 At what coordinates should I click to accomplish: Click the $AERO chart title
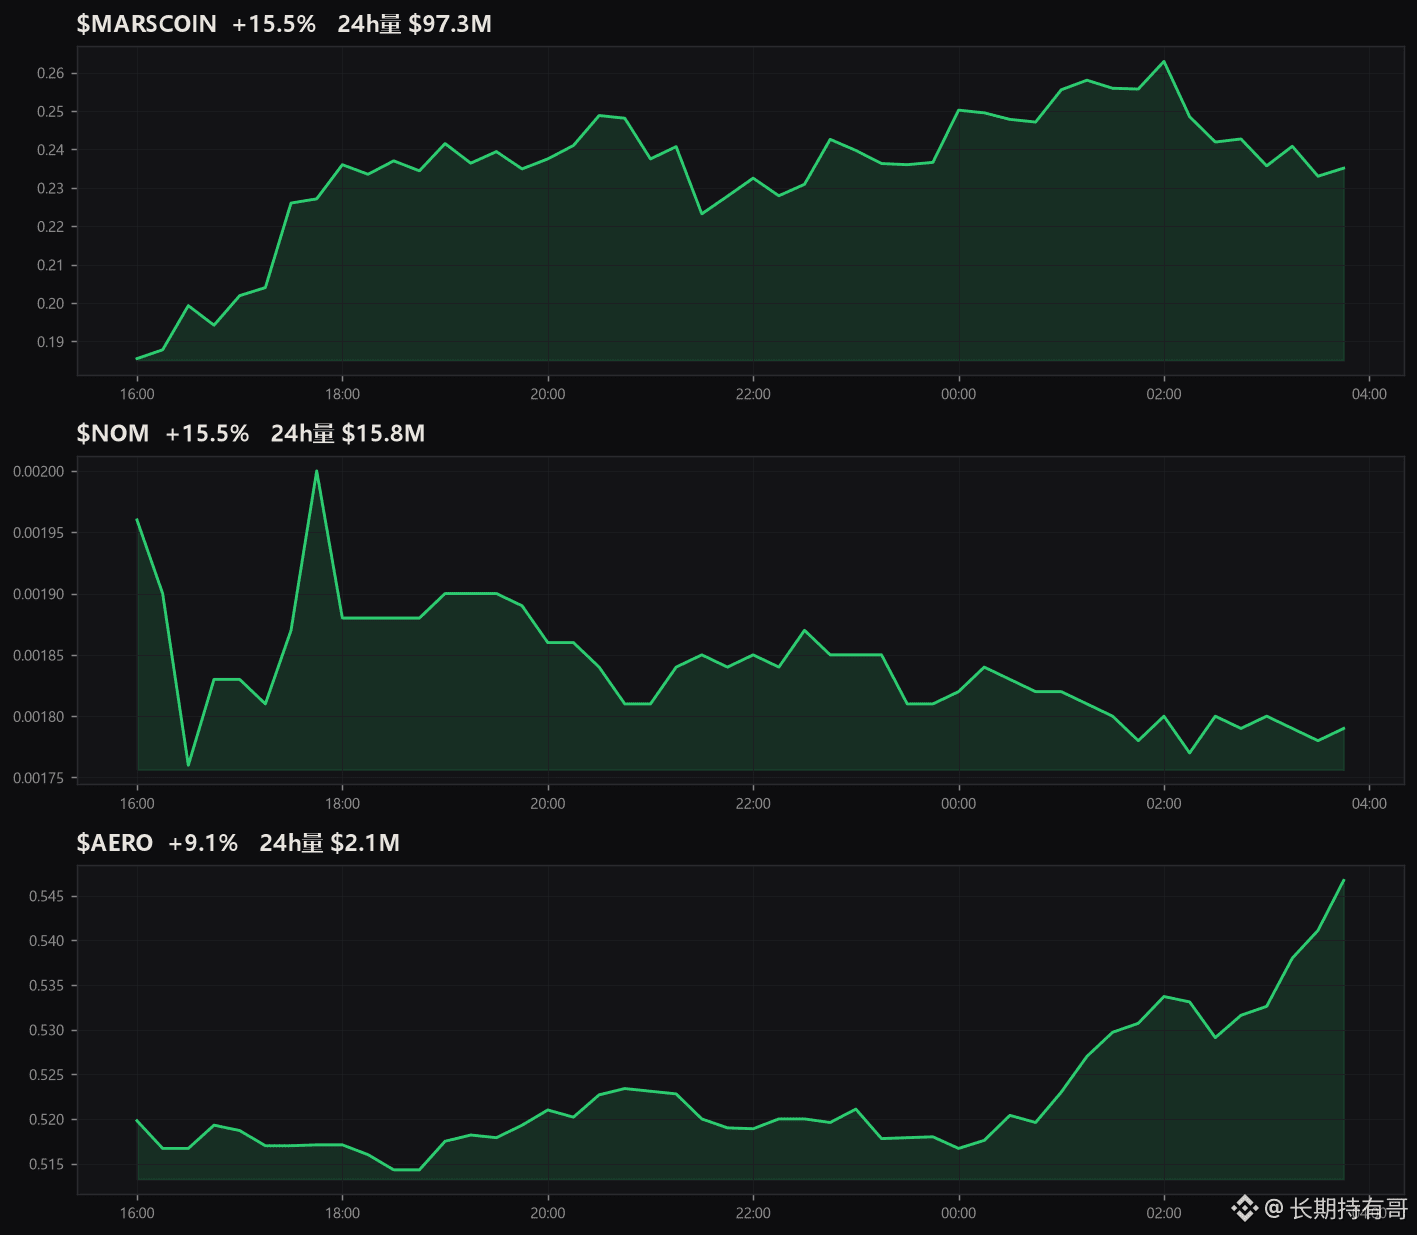pyautogui.click(x=115, y=843)
